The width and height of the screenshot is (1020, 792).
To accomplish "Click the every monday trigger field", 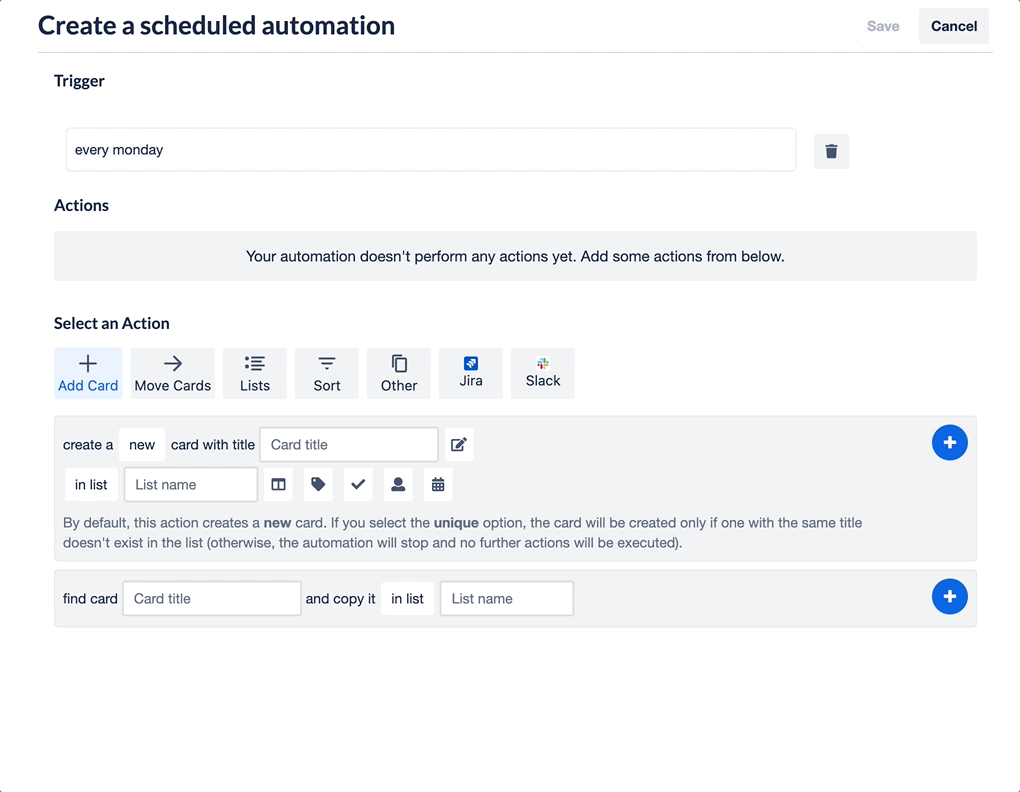I will pyautogui.click(x=430, y=150).
